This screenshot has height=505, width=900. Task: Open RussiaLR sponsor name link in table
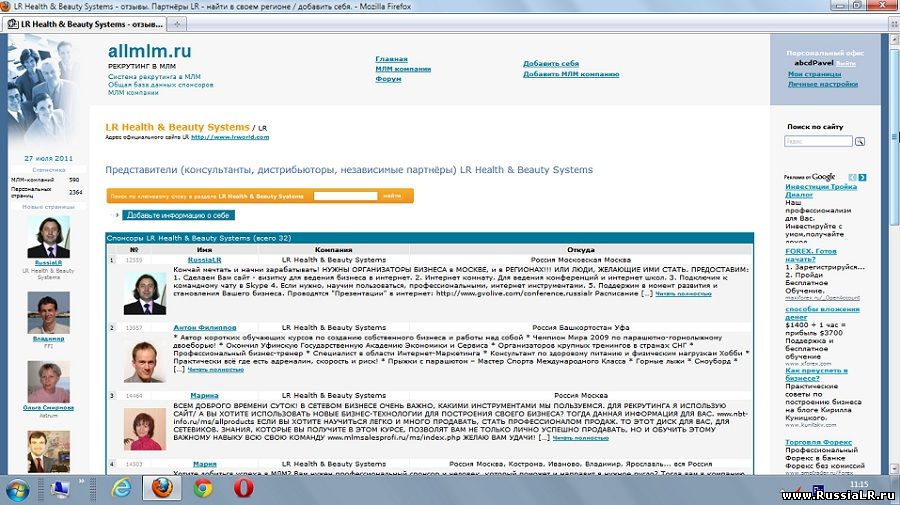pyautogui.click(x=204, y=260)
